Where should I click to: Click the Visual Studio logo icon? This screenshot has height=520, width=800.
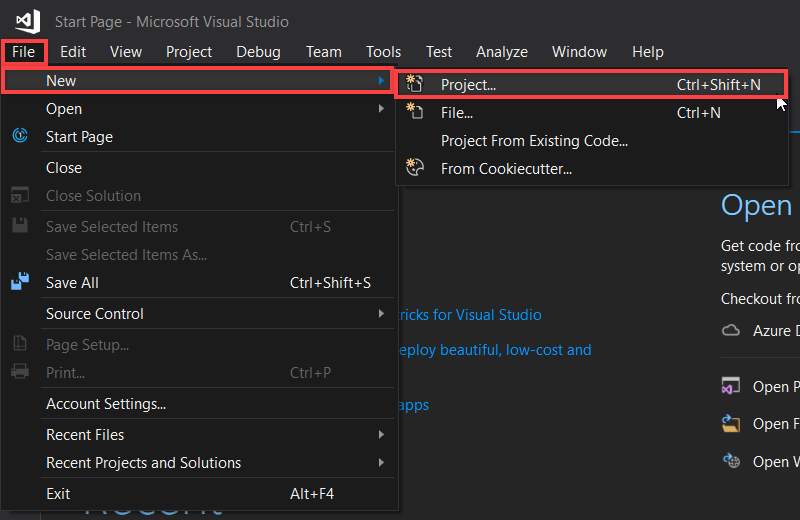(27, 20)
